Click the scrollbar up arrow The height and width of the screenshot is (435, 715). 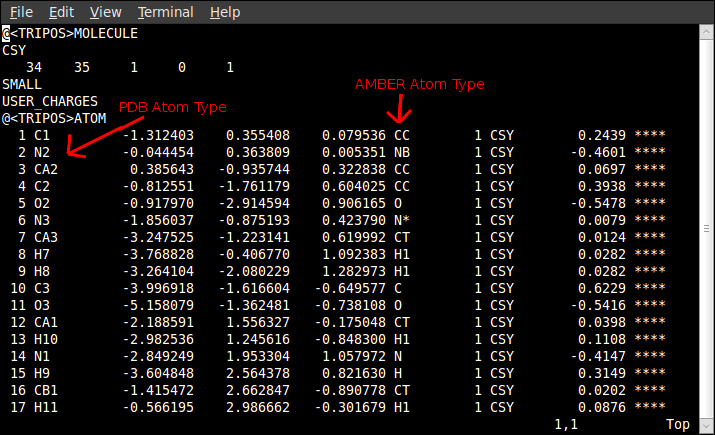[x=706, y=32]
